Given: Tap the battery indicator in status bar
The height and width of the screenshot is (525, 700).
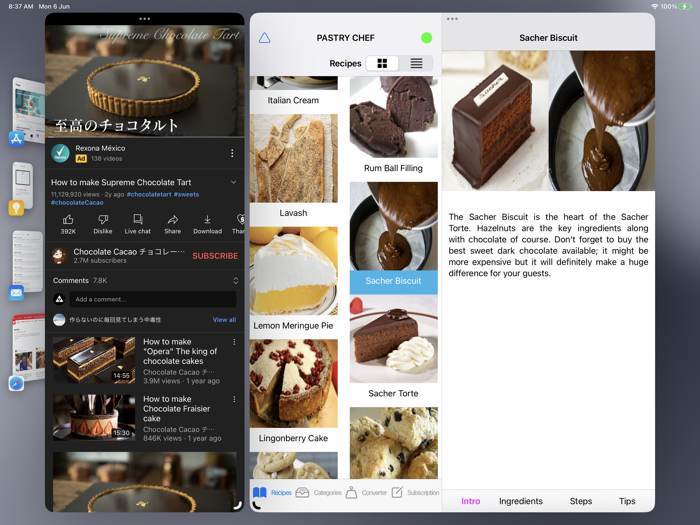Looking at the screenshot, I should point(685,6).
